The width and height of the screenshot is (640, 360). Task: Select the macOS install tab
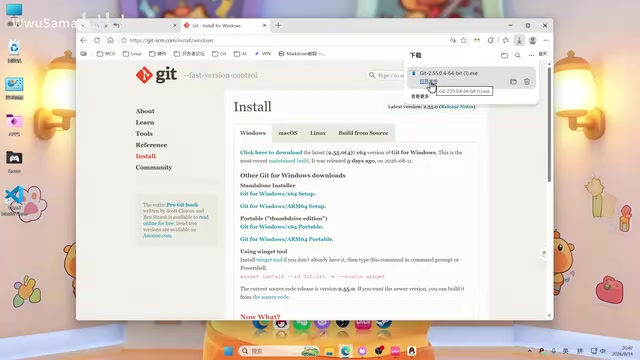click(288, 133)
